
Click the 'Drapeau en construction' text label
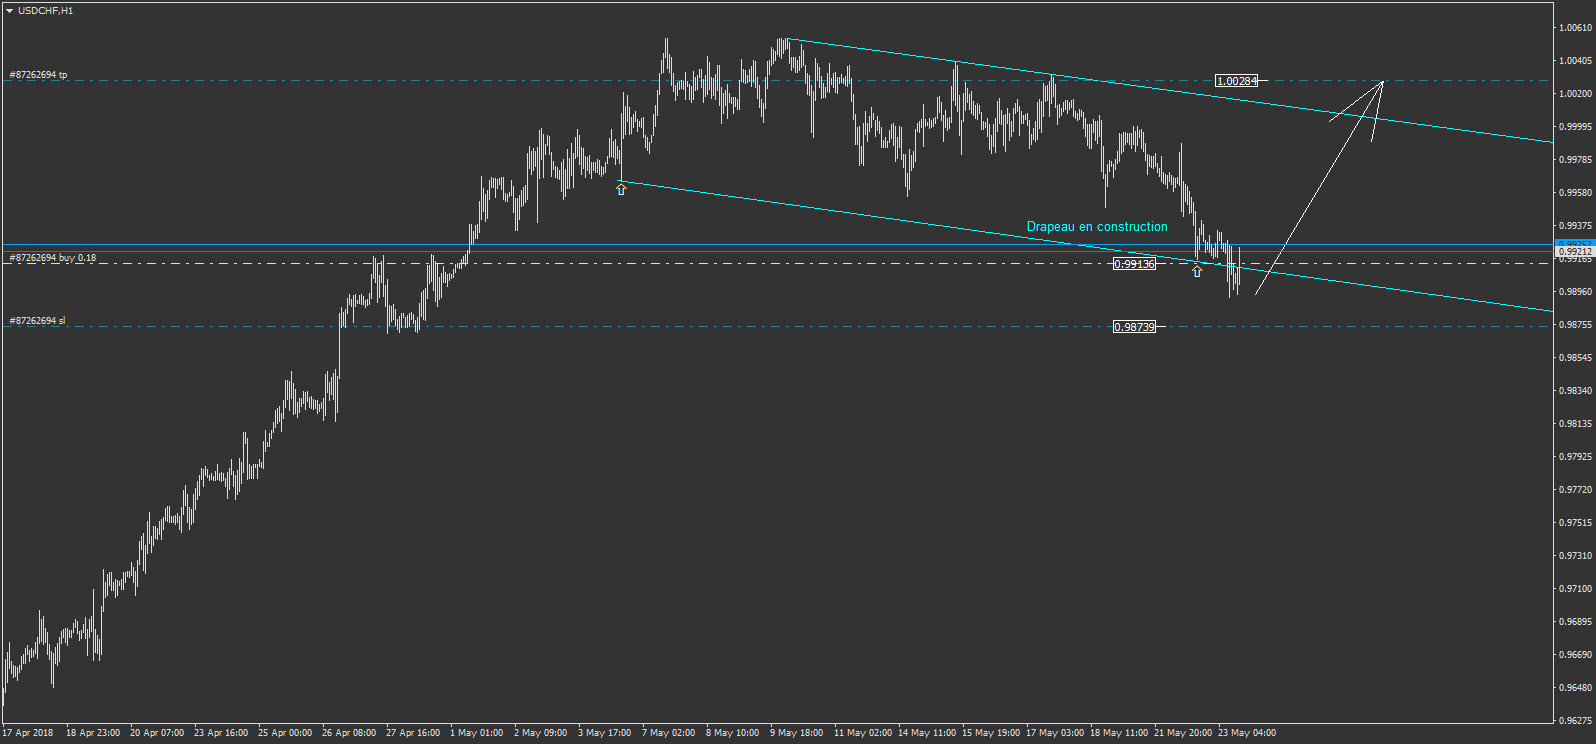point(1097,227)
